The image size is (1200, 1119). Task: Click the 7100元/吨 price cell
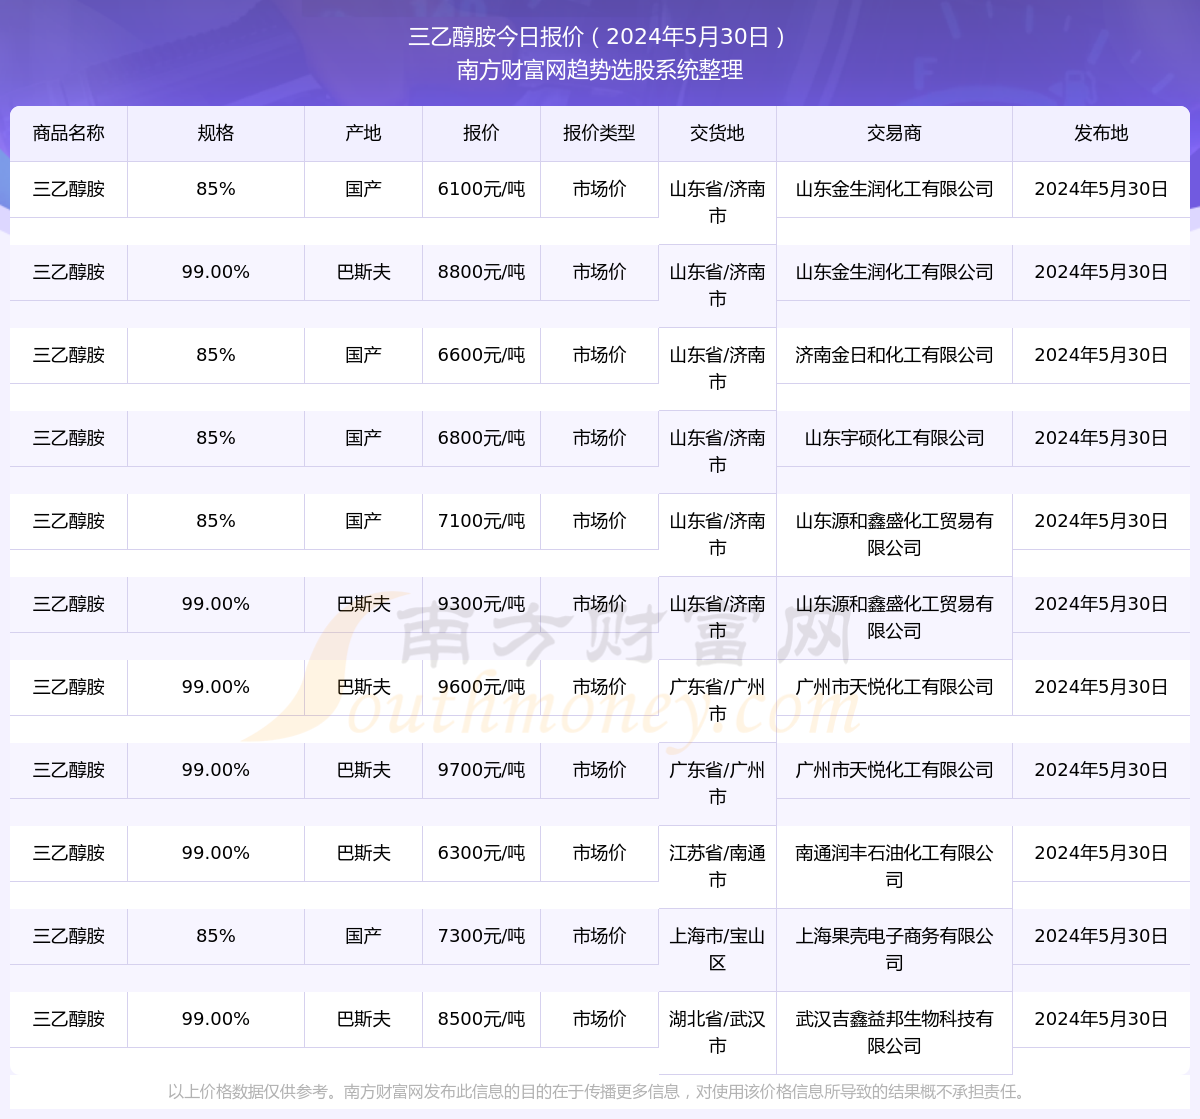481,521
